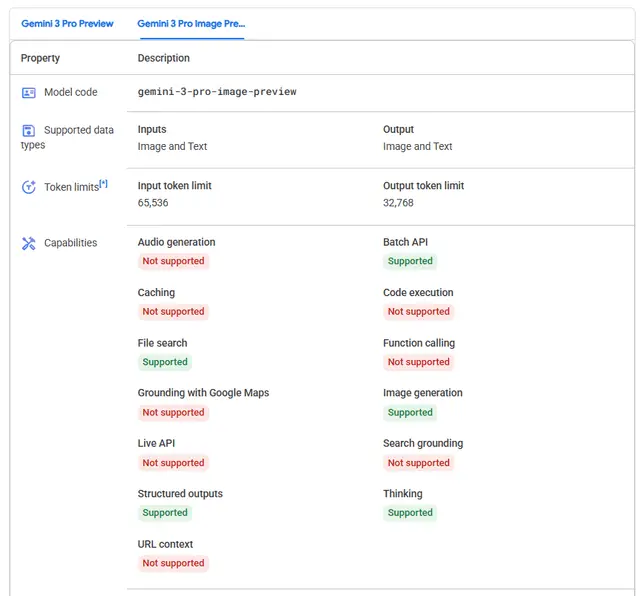Click the 65,536 input token value
Image resolution: width=640 pixels, height=596 pixels.
[153, 203]
